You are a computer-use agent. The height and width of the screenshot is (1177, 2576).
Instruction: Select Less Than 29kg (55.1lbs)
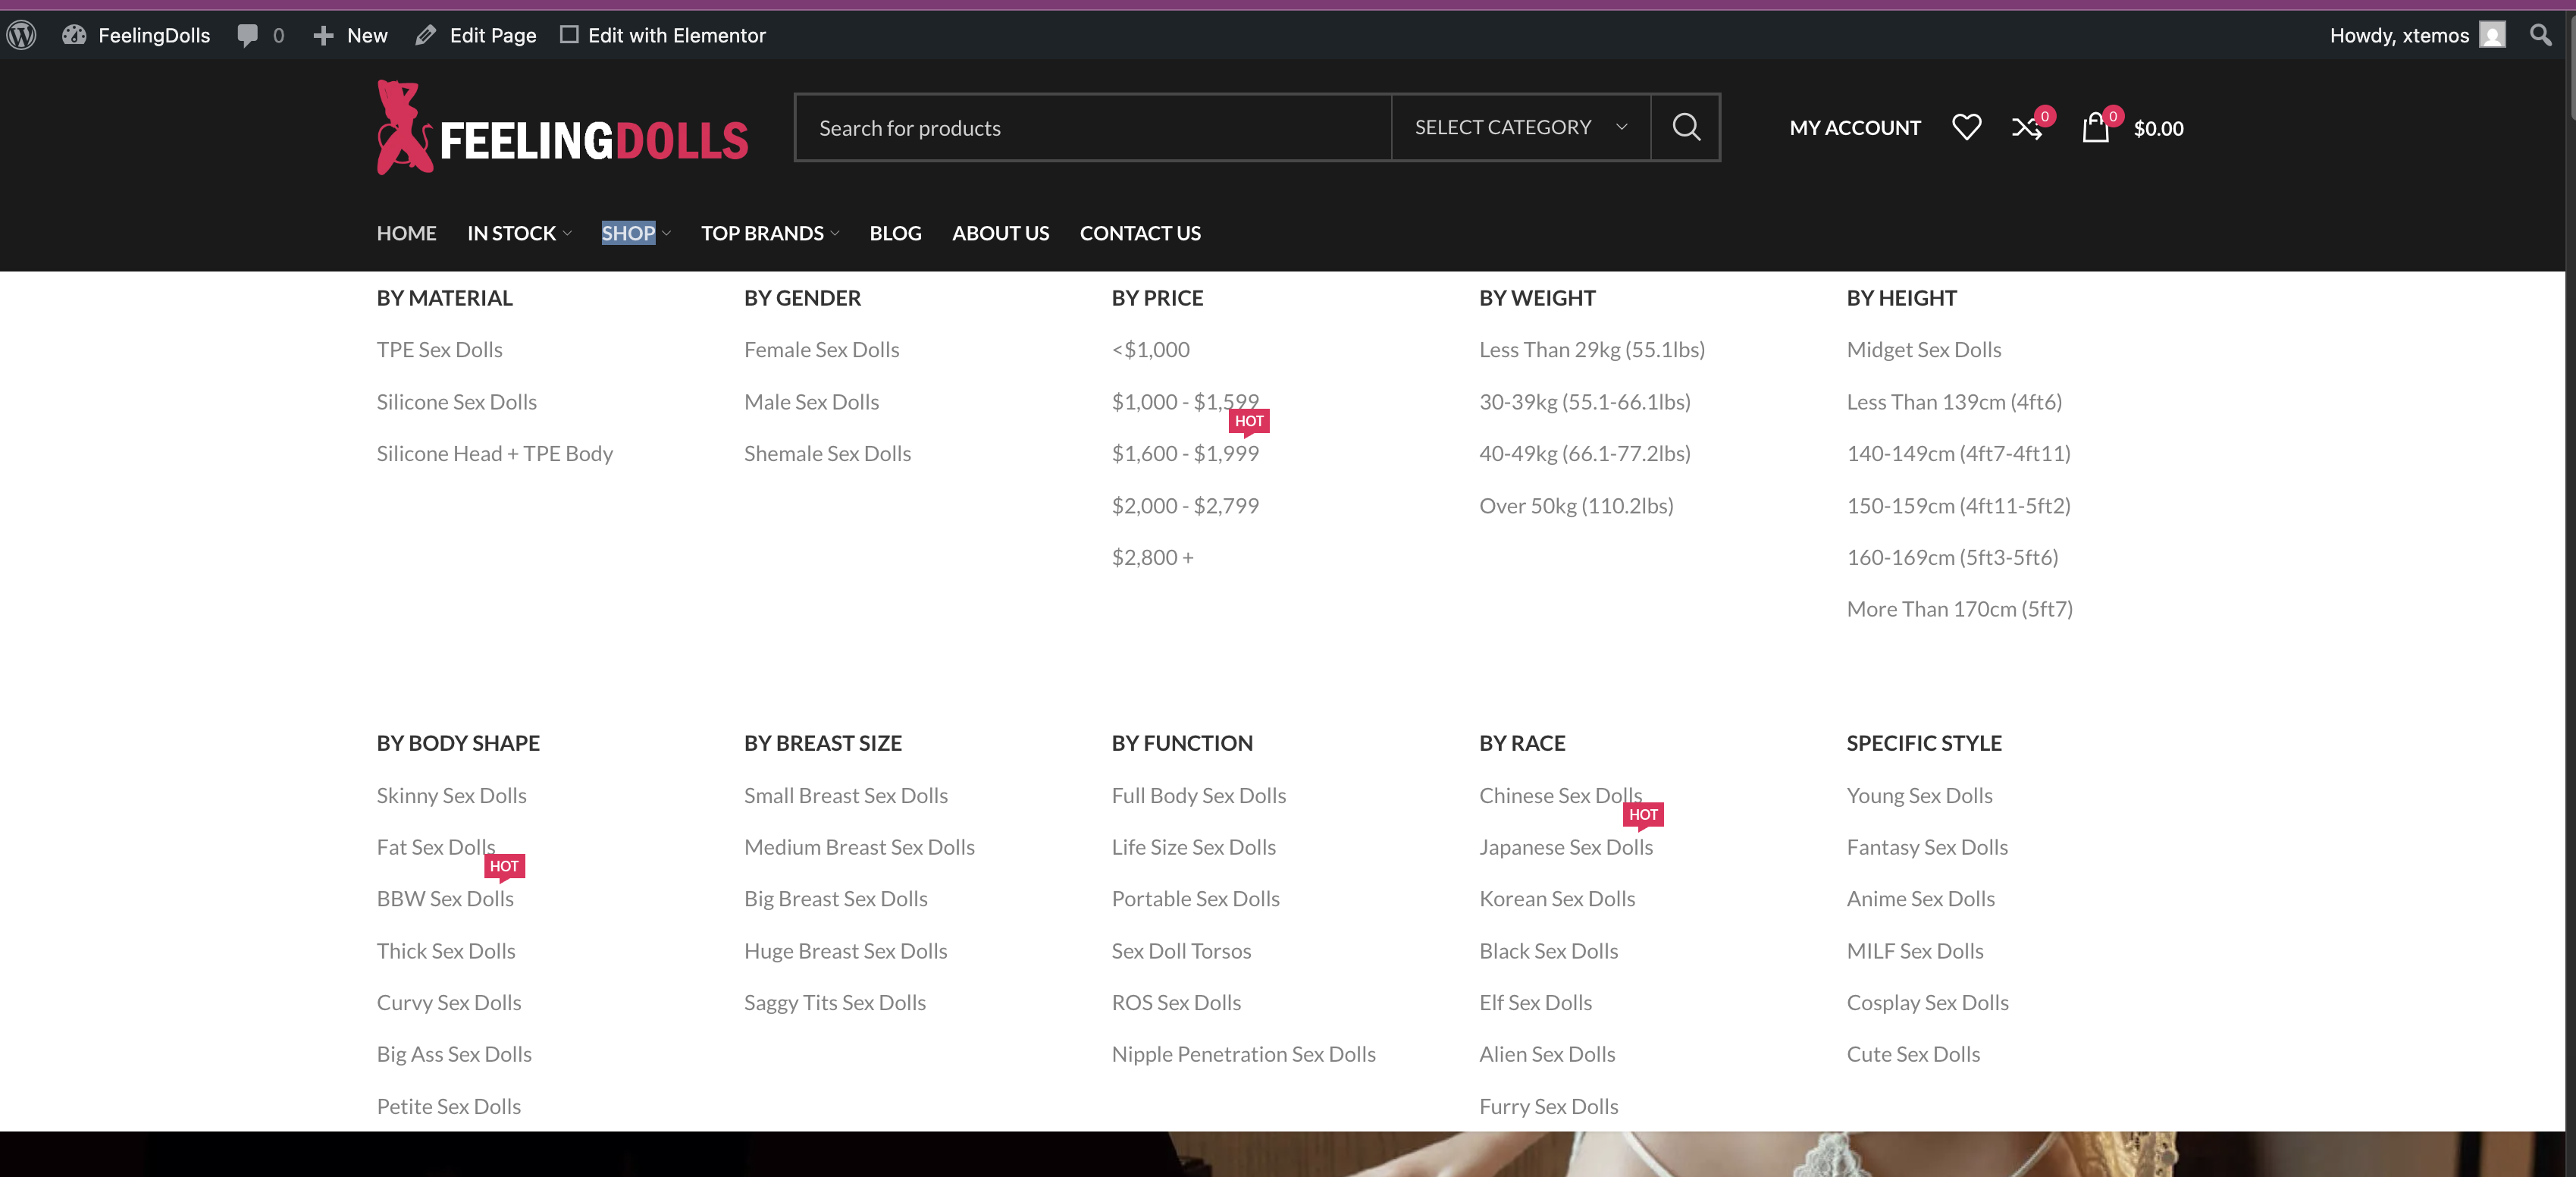(1591, 350)
